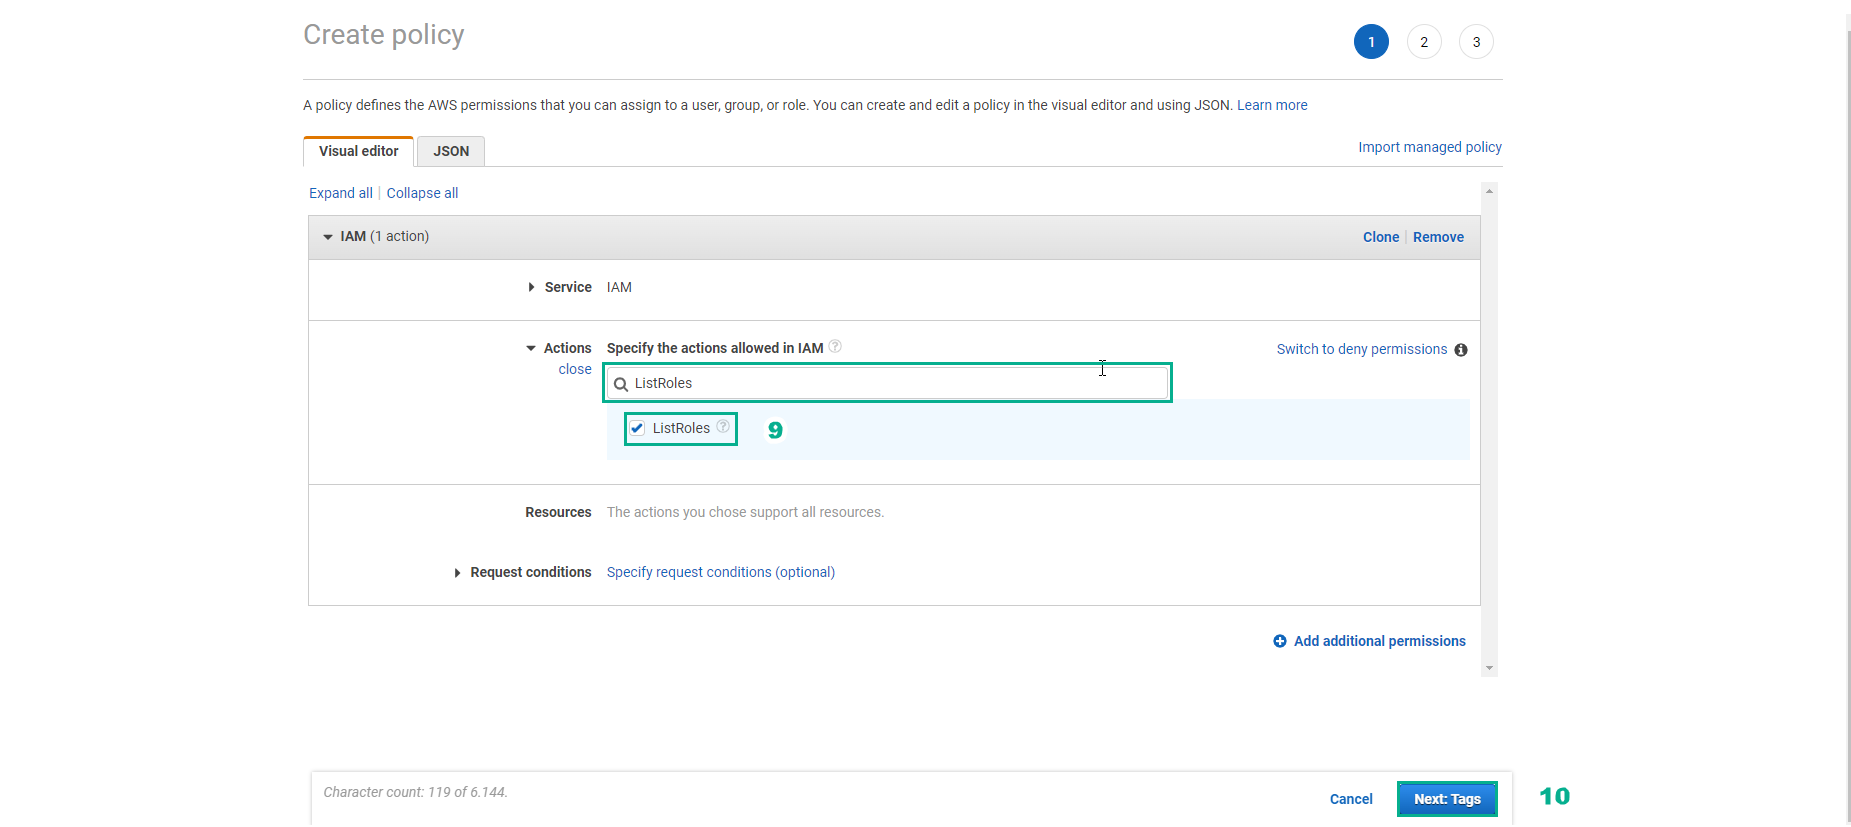Open Specify request conditions (optional)
The height and width of the screenshot is (827, 1851).
click(721, 572)
